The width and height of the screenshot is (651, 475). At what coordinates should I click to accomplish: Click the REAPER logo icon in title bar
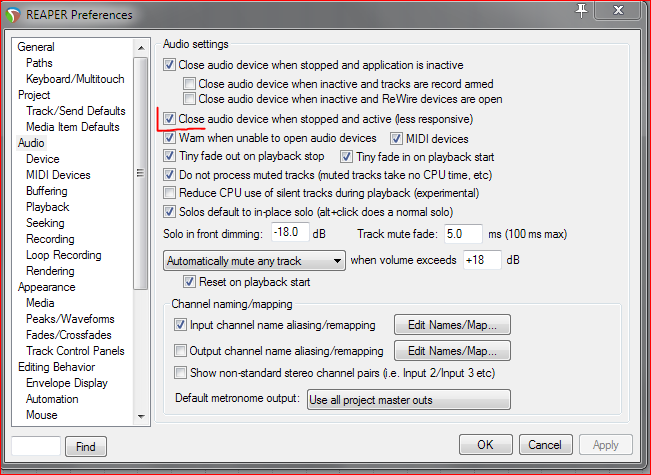13,15
